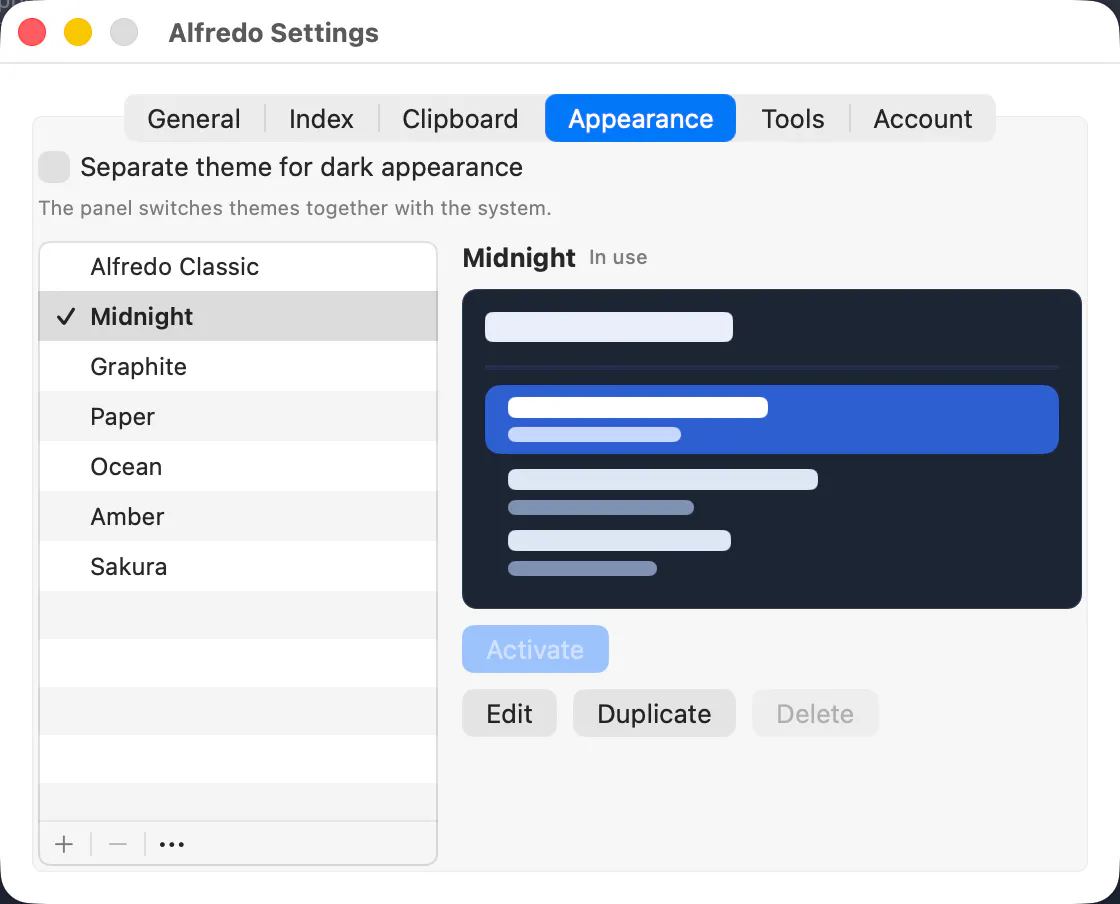Click 'The panel switches themes' description text

coord(295,208)
